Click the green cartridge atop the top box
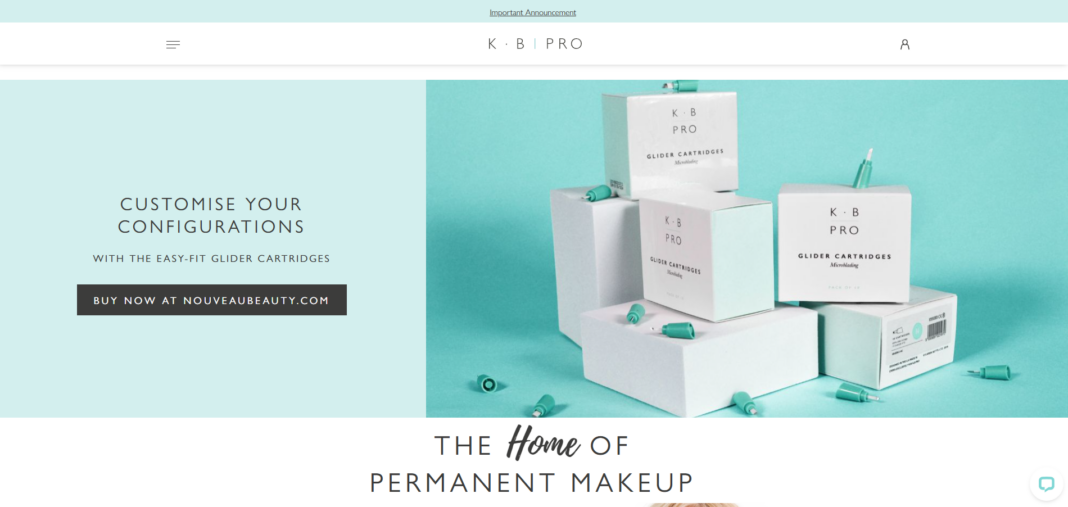Viewport: 1068px width, 507px height. click(x=681, y=85)
